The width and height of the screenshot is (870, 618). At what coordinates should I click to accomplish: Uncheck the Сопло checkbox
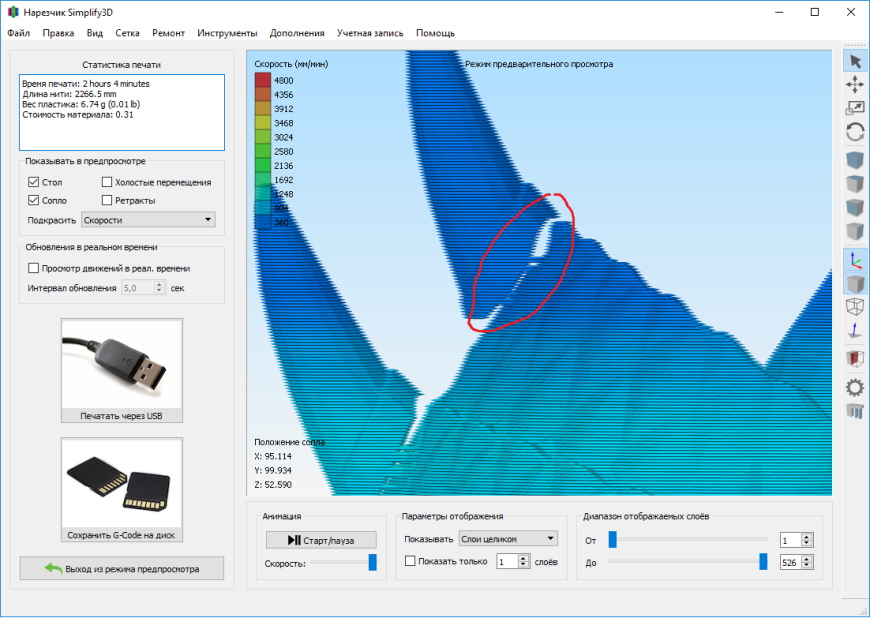coord(33,200)
